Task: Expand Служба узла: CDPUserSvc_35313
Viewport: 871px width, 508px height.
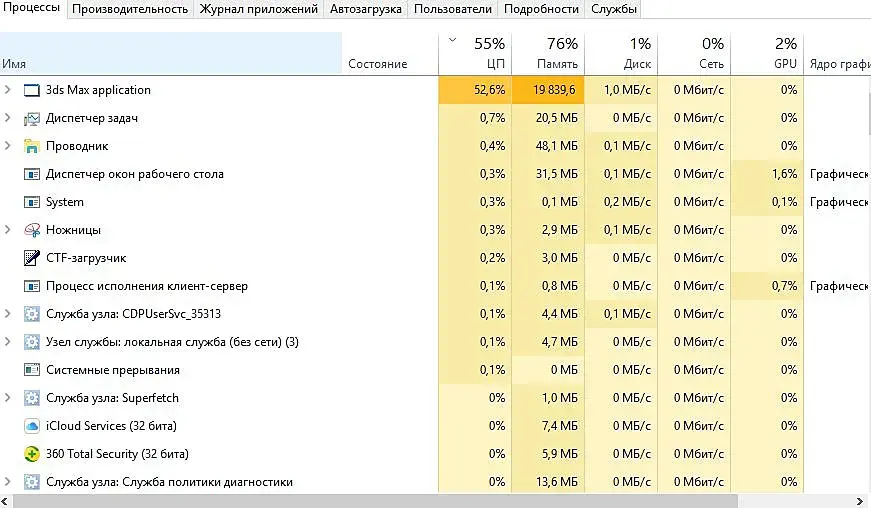Action: point(7,314)
